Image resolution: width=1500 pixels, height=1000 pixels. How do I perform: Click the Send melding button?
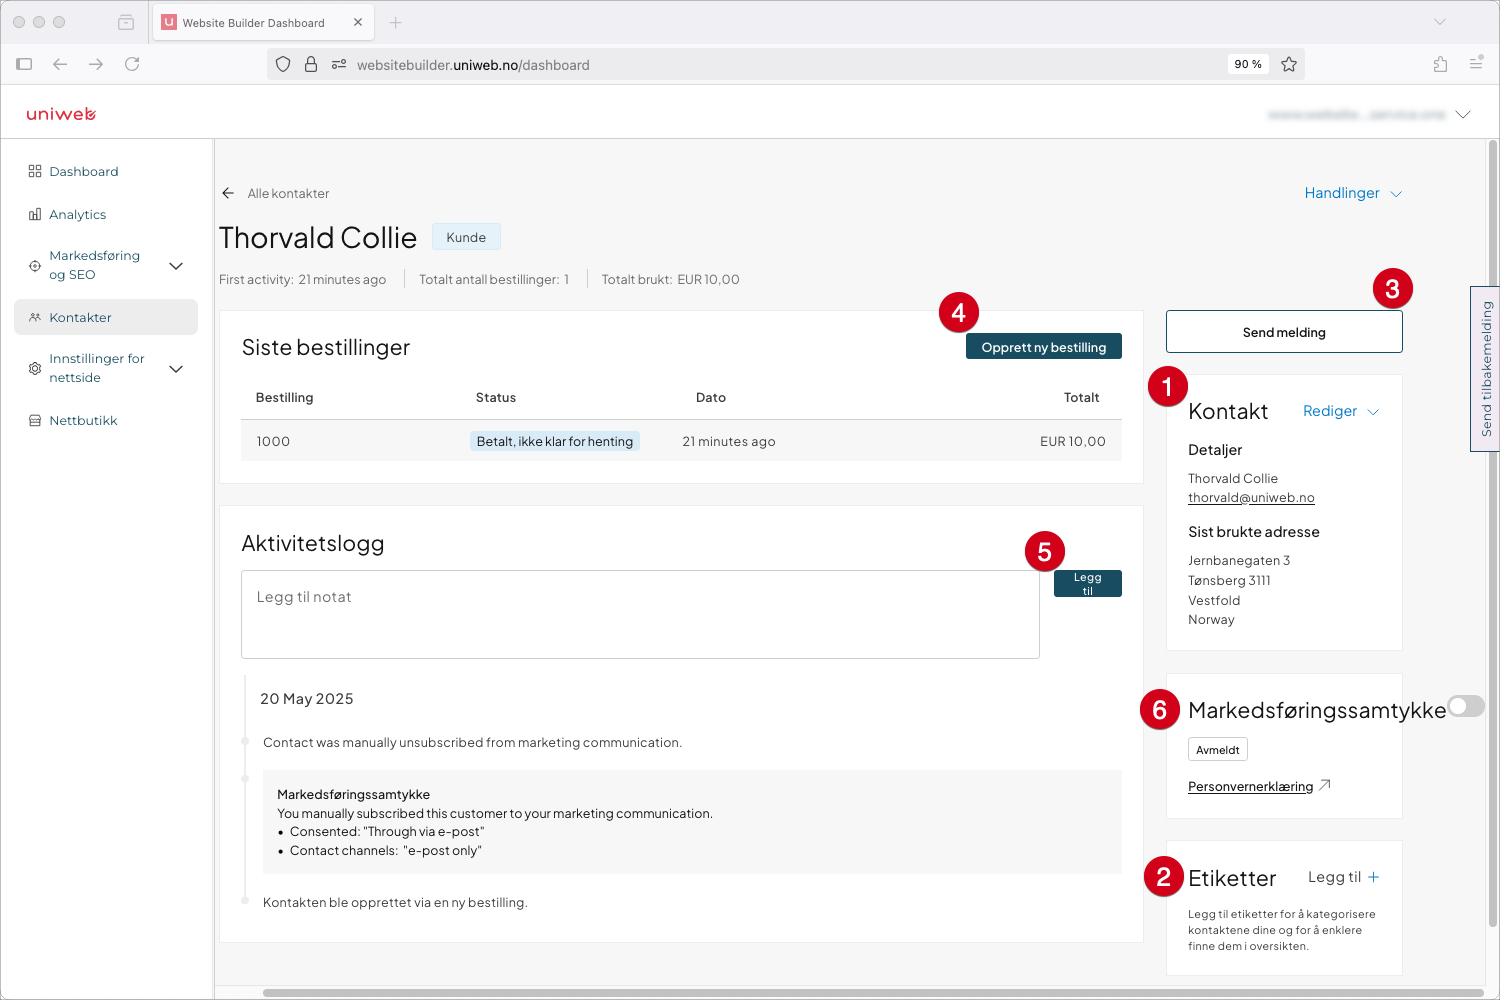1284,332
